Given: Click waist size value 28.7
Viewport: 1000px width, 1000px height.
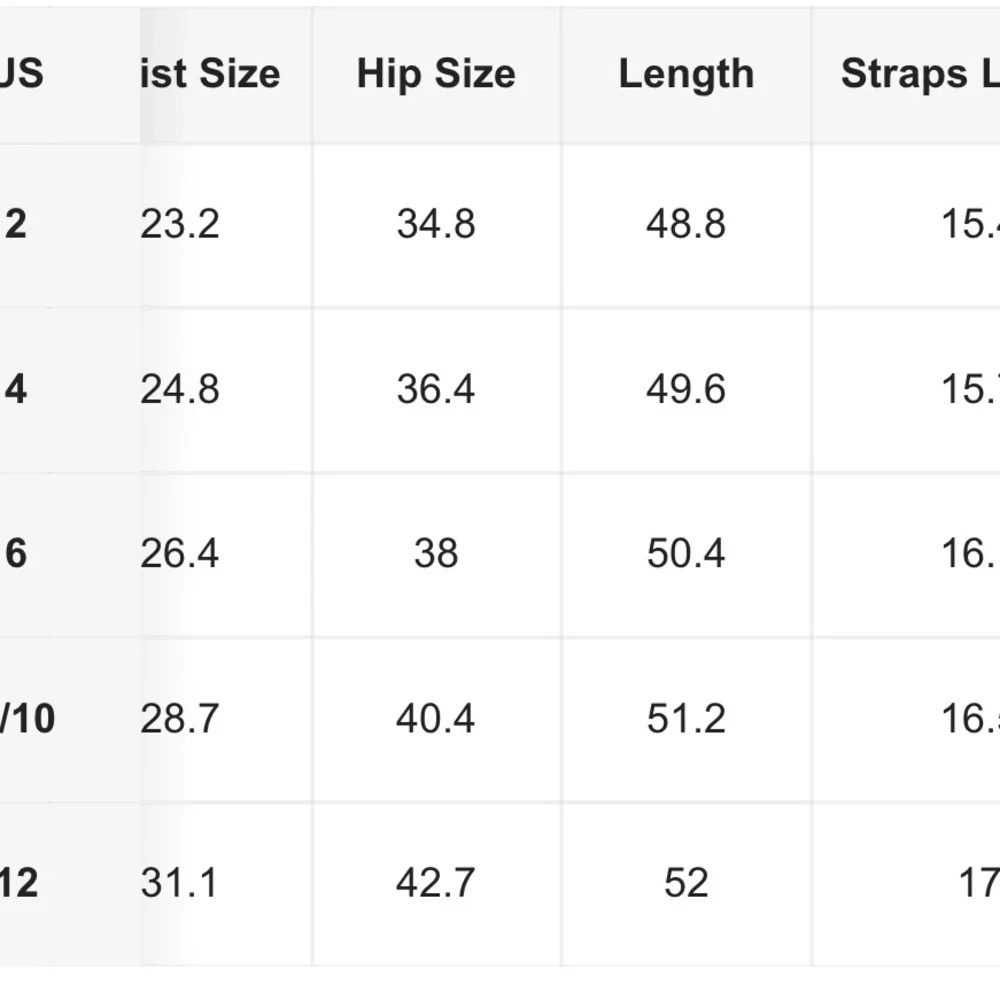Looking at the screenshot, I should [180, 719].
